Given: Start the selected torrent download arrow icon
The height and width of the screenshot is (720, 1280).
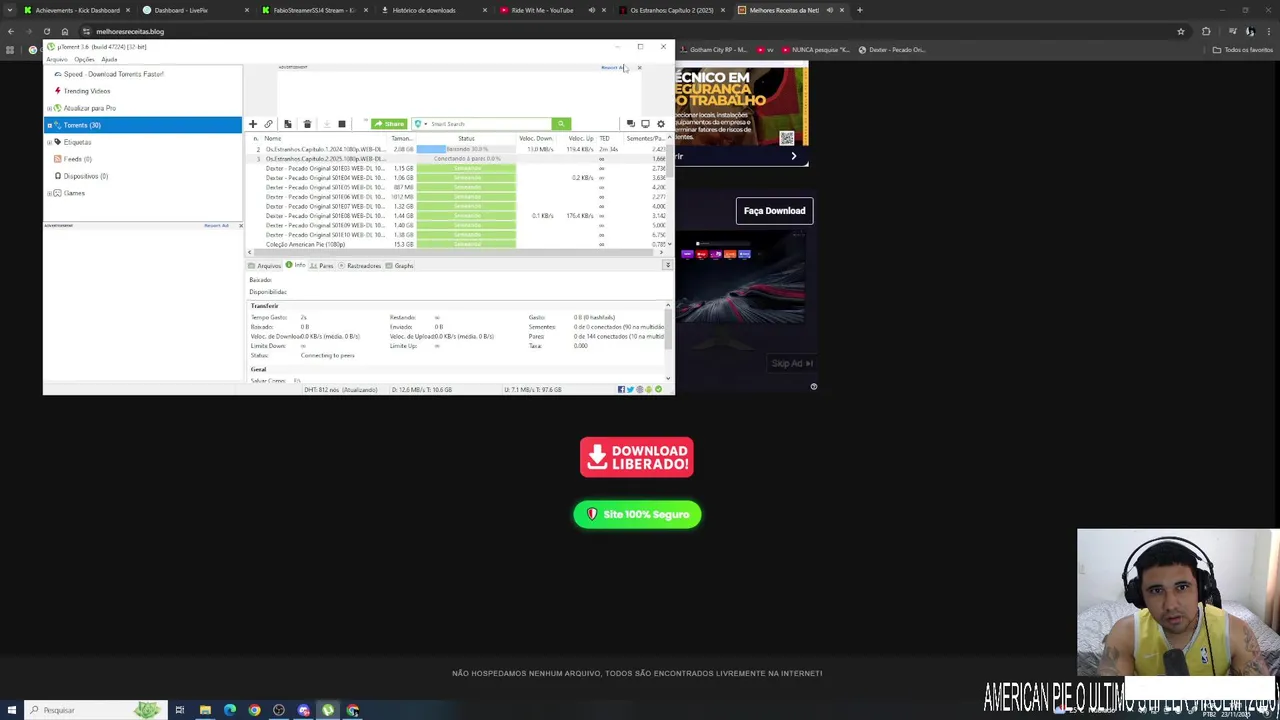Looking at the screenshot, I should pyautogui.click(x=326, y=124).
